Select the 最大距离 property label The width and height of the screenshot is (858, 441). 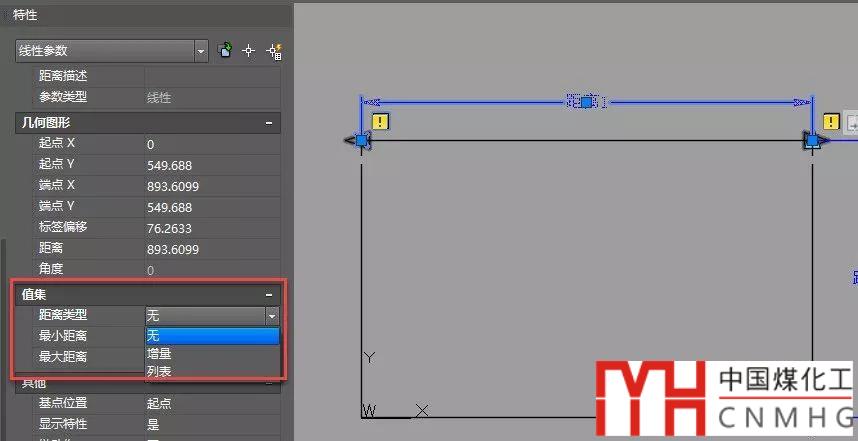[63, 357]
